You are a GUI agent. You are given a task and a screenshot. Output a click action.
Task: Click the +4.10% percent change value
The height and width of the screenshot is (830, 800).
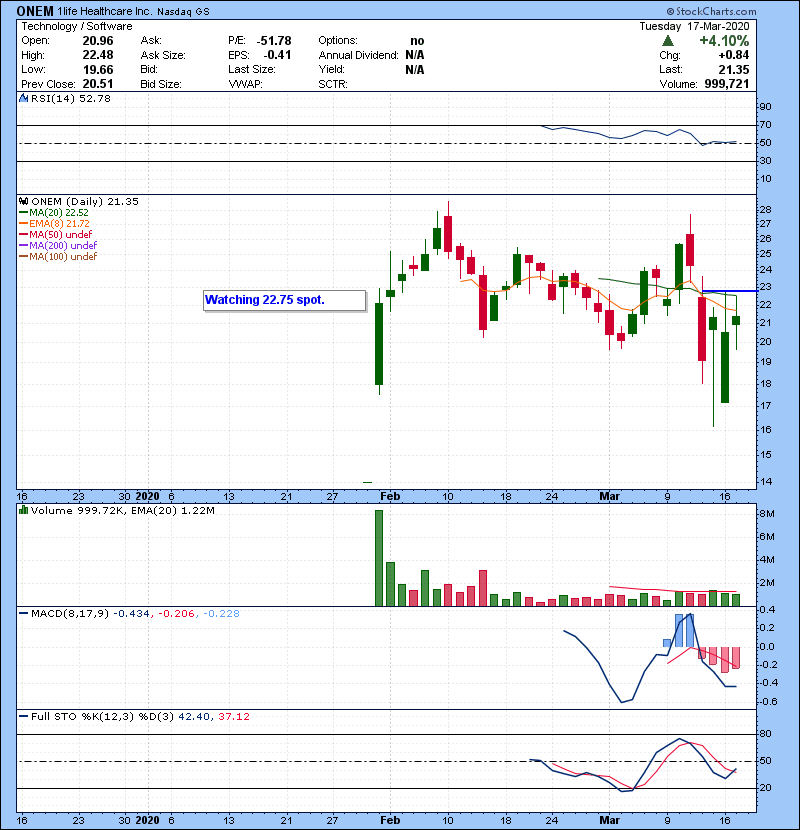pyautogui.click(x=724, y=41)
